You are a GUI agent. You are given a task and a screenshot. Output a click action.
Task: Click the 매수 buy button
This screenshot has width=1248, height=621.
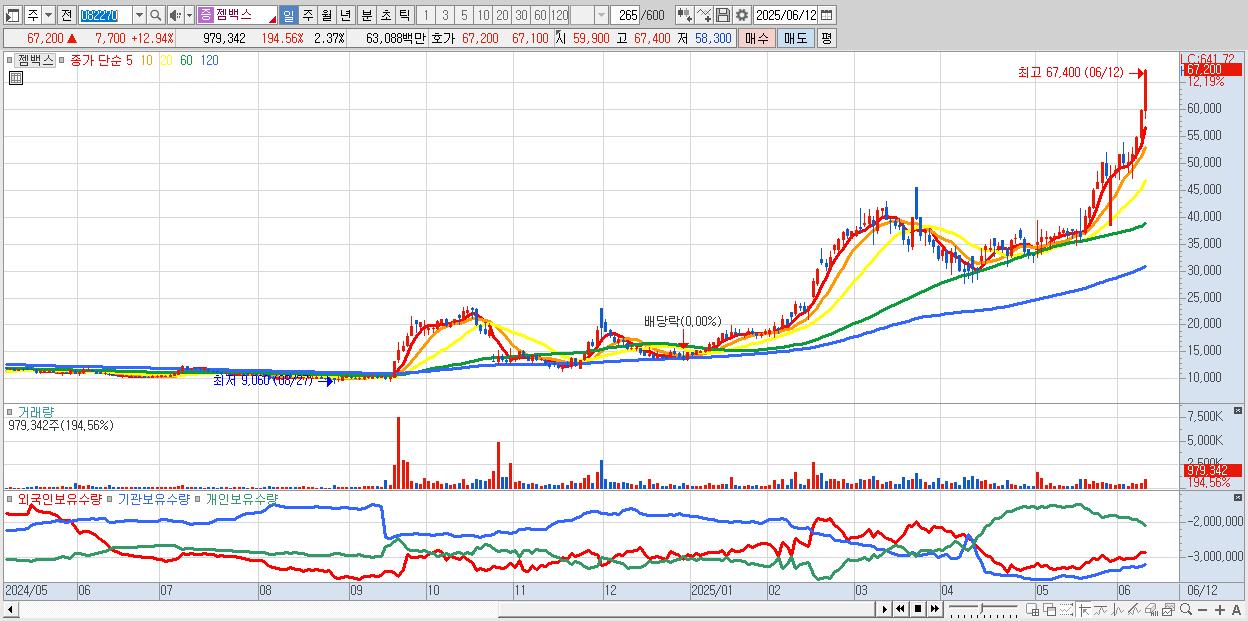click(757, 38)
